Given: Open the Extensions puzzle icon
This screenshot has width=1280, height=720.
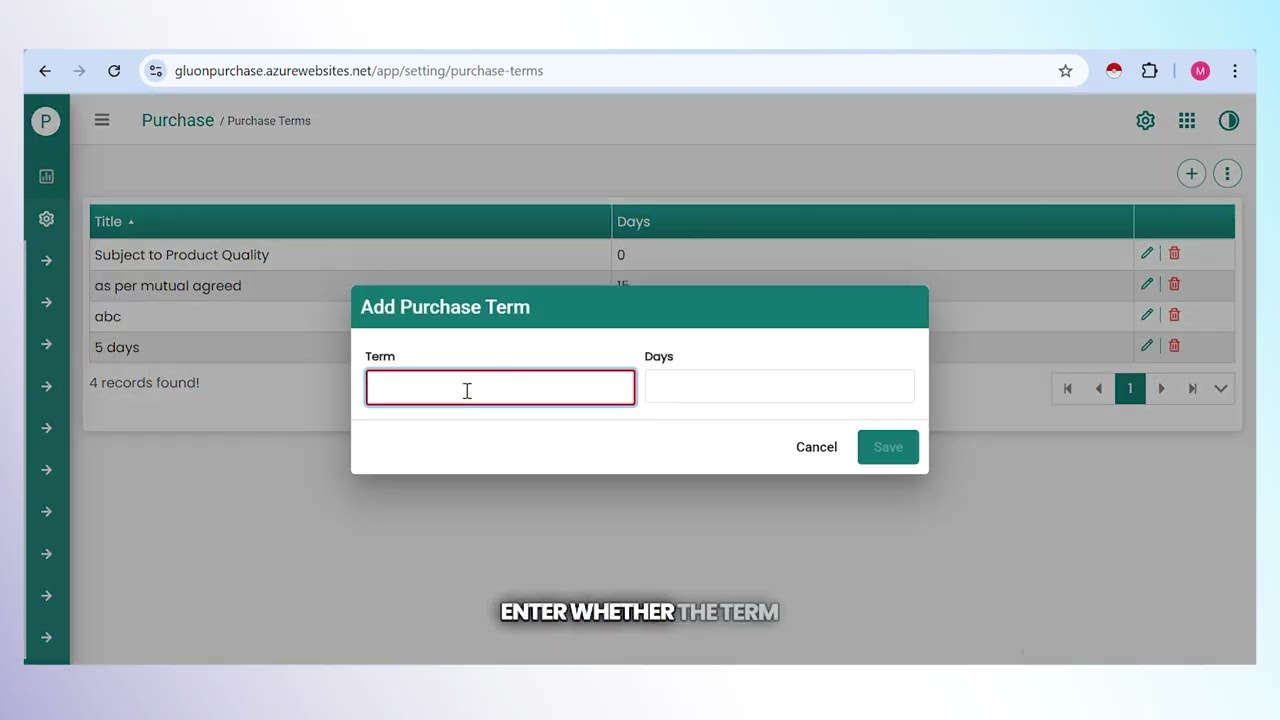Looking at the screenshot, I should 1149,71.
